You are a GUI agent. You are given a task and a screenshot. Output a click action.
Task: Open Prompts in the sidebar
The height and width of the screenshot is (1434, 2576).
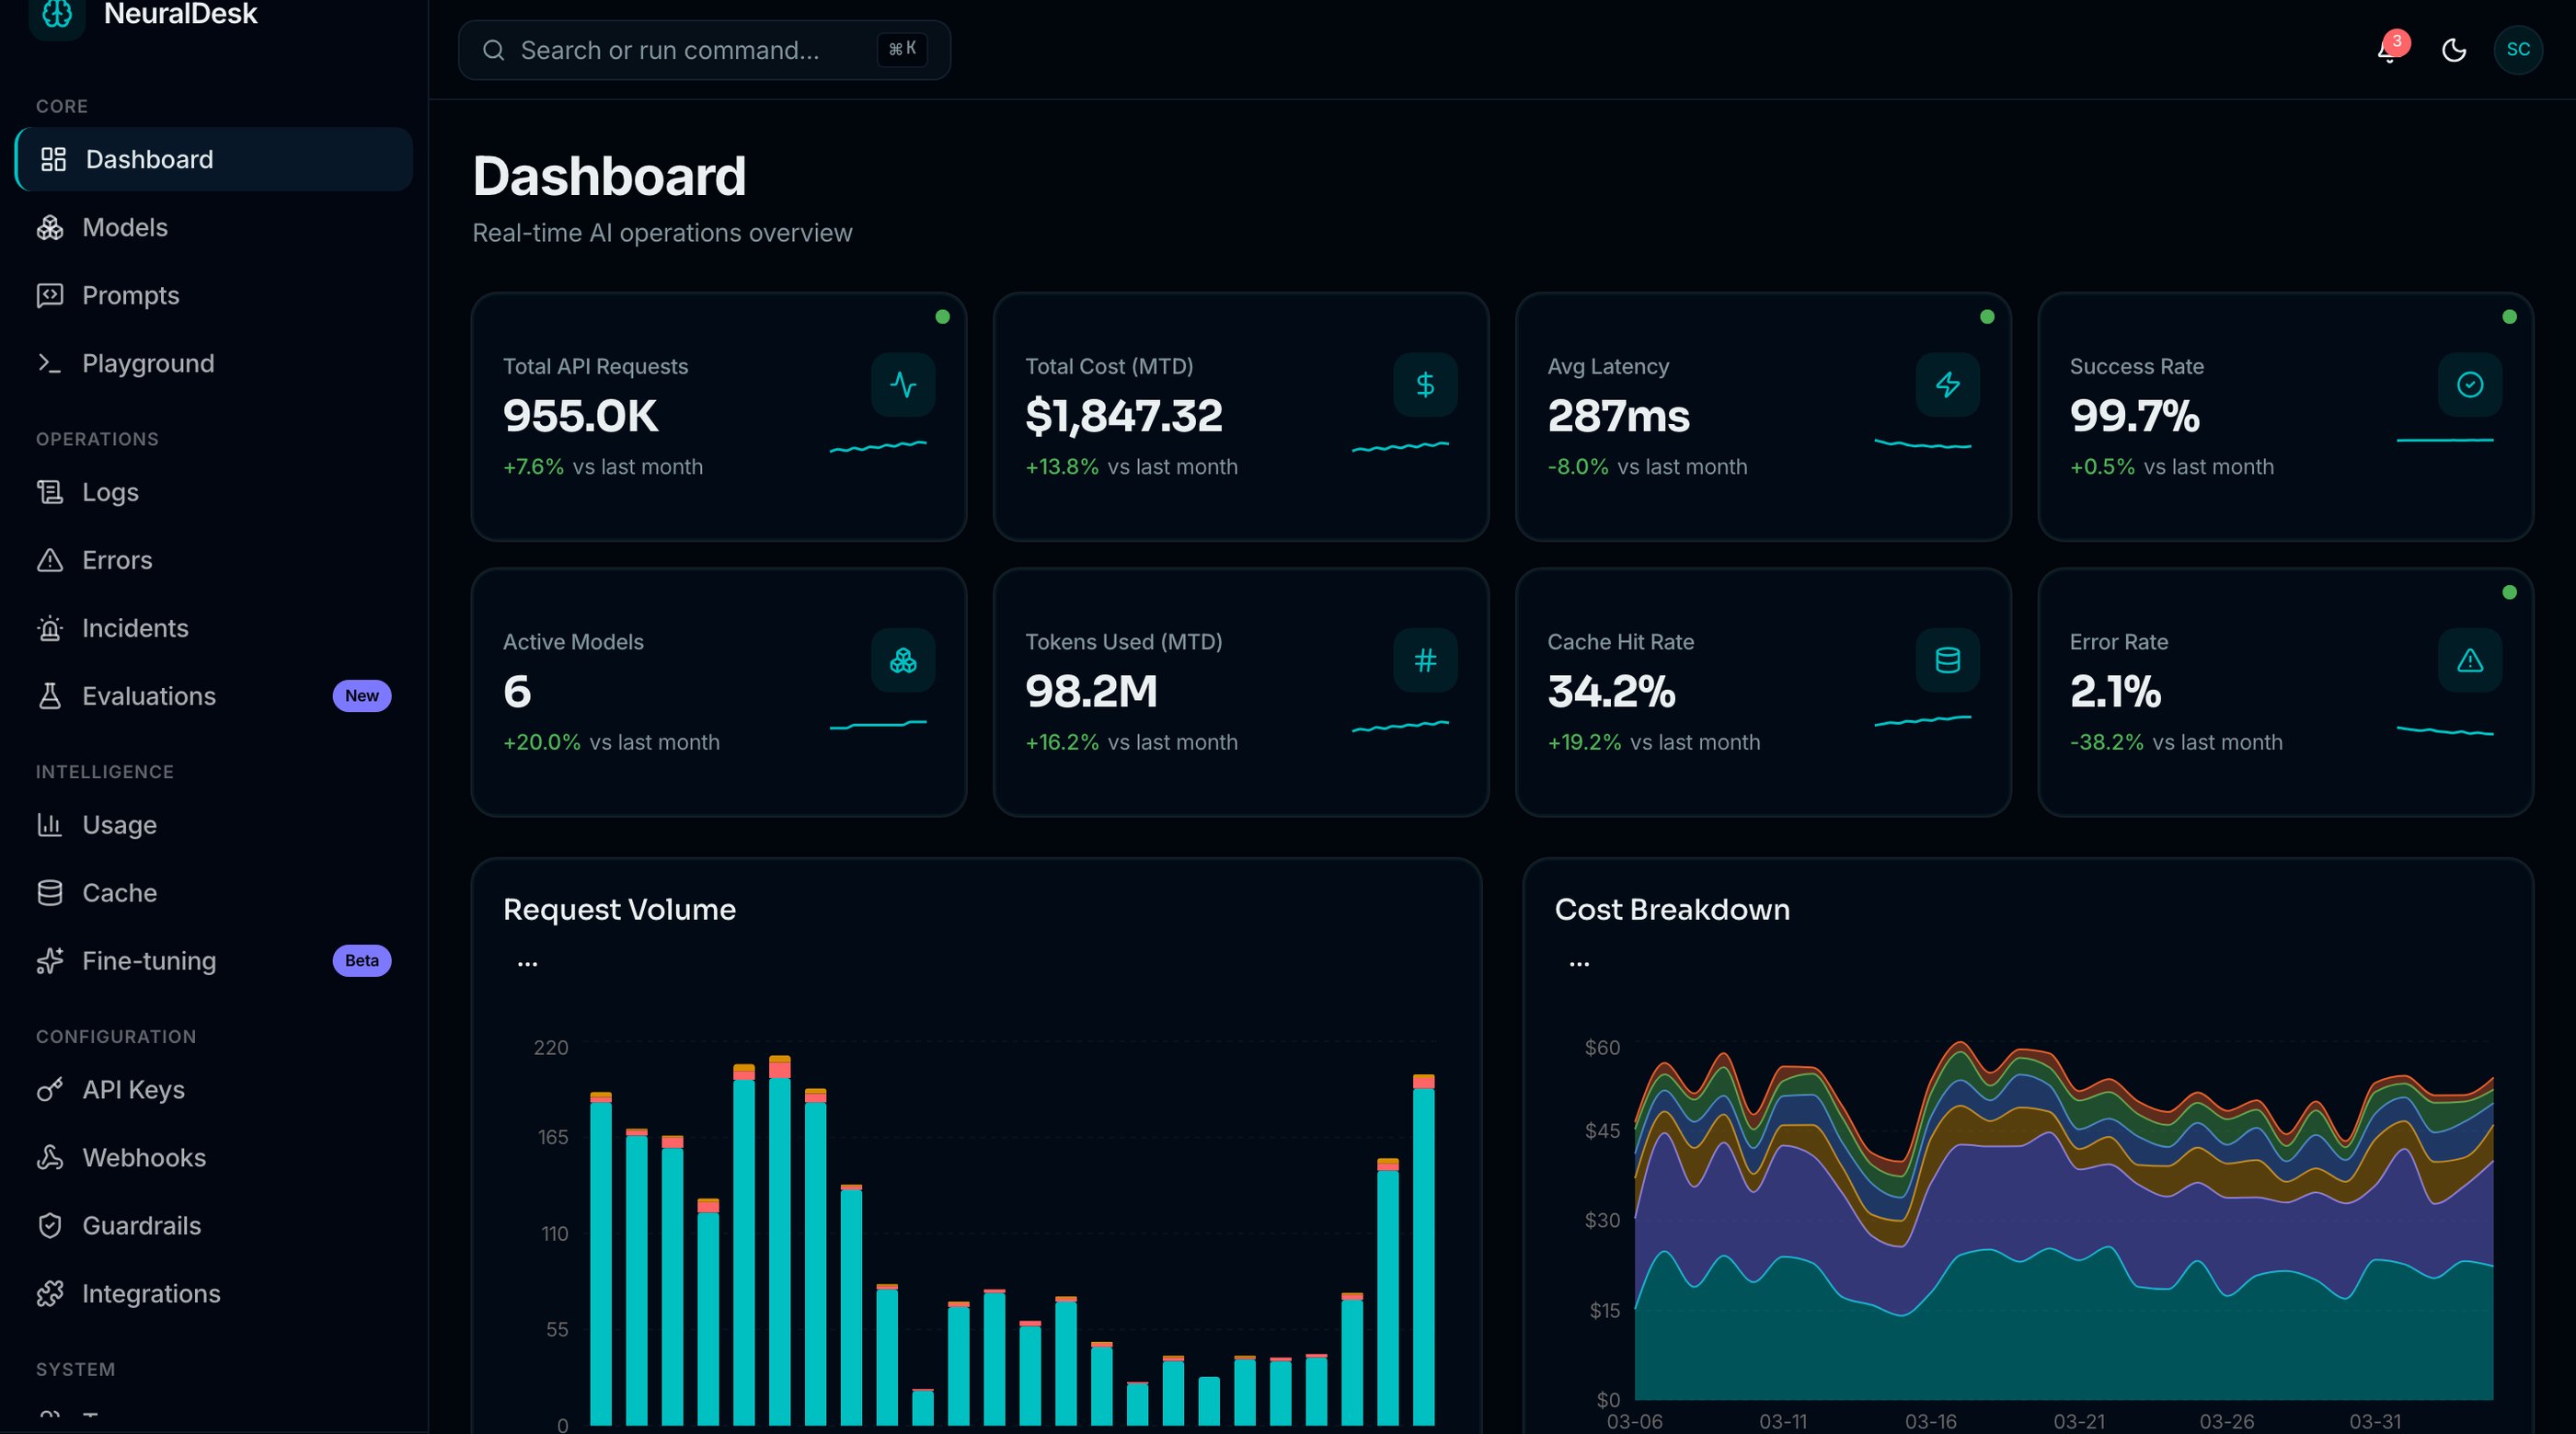pyautogui.click(x=214, y=295)
